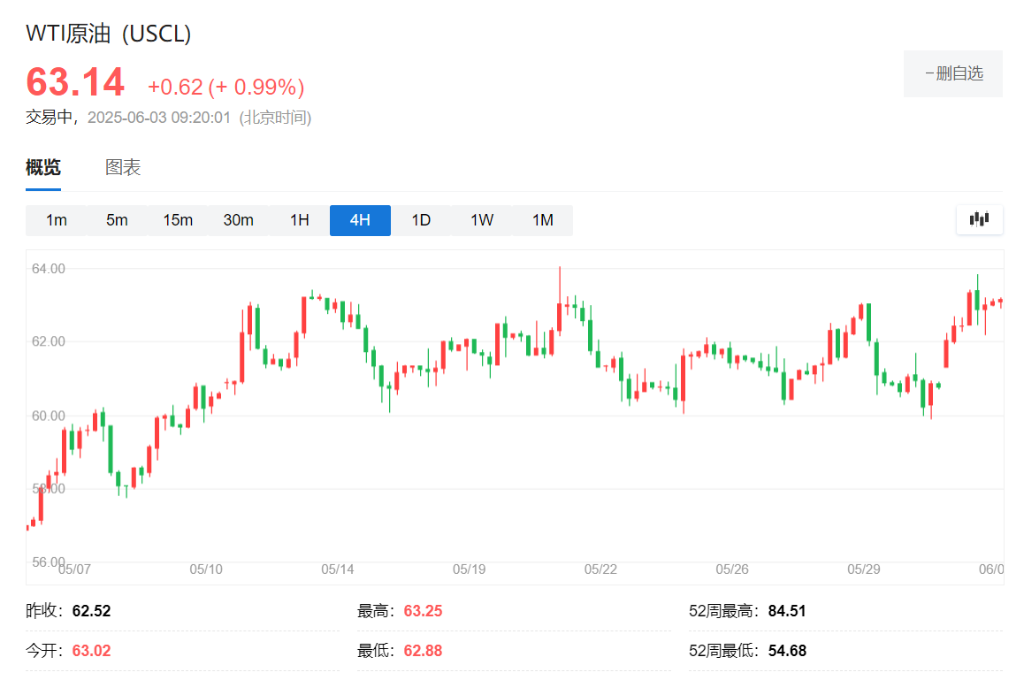This screenshot has width=1024, height=675.
Task: Switch to the 30m timeframe
Action: tap(238, 220)
